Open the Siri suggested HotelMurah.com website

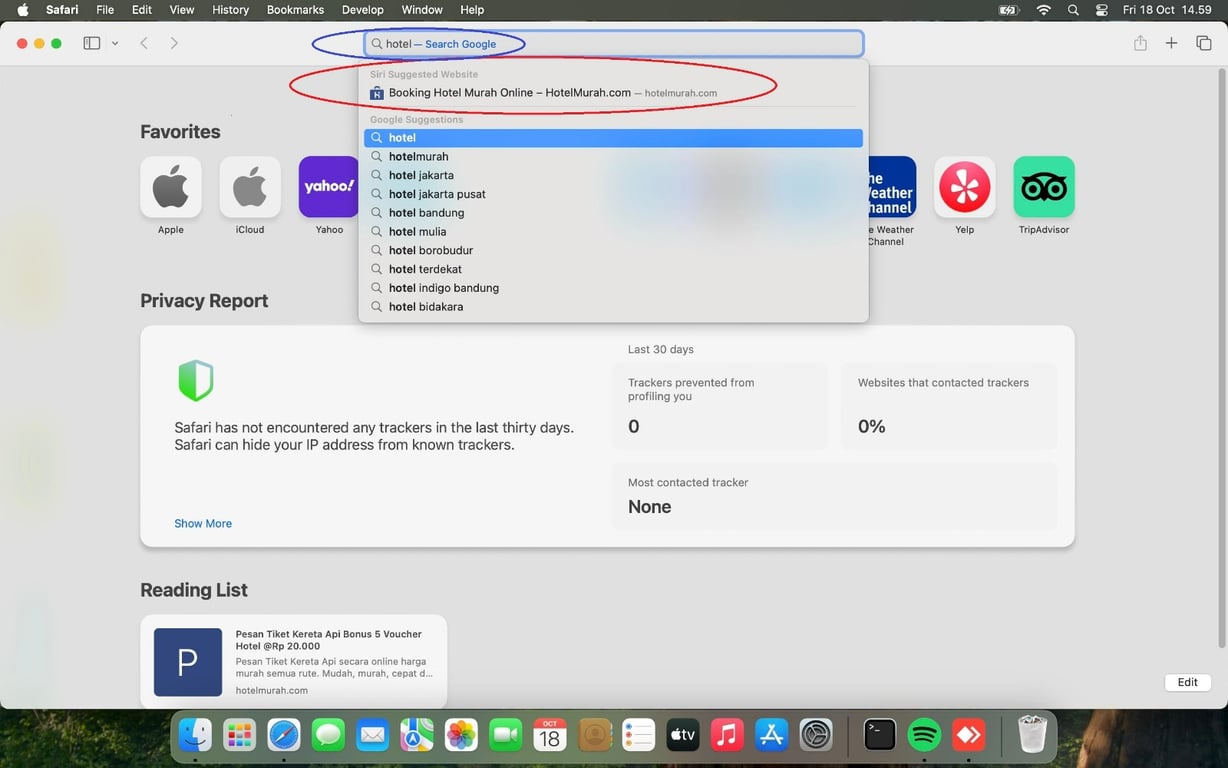(x=613, y=93)
